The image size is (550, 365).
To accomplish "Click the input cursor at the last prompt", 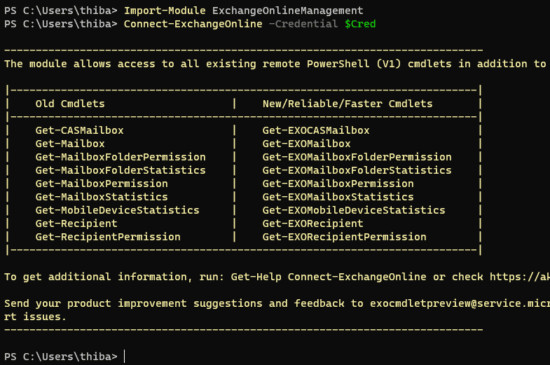I will click(x=125, y=357).
